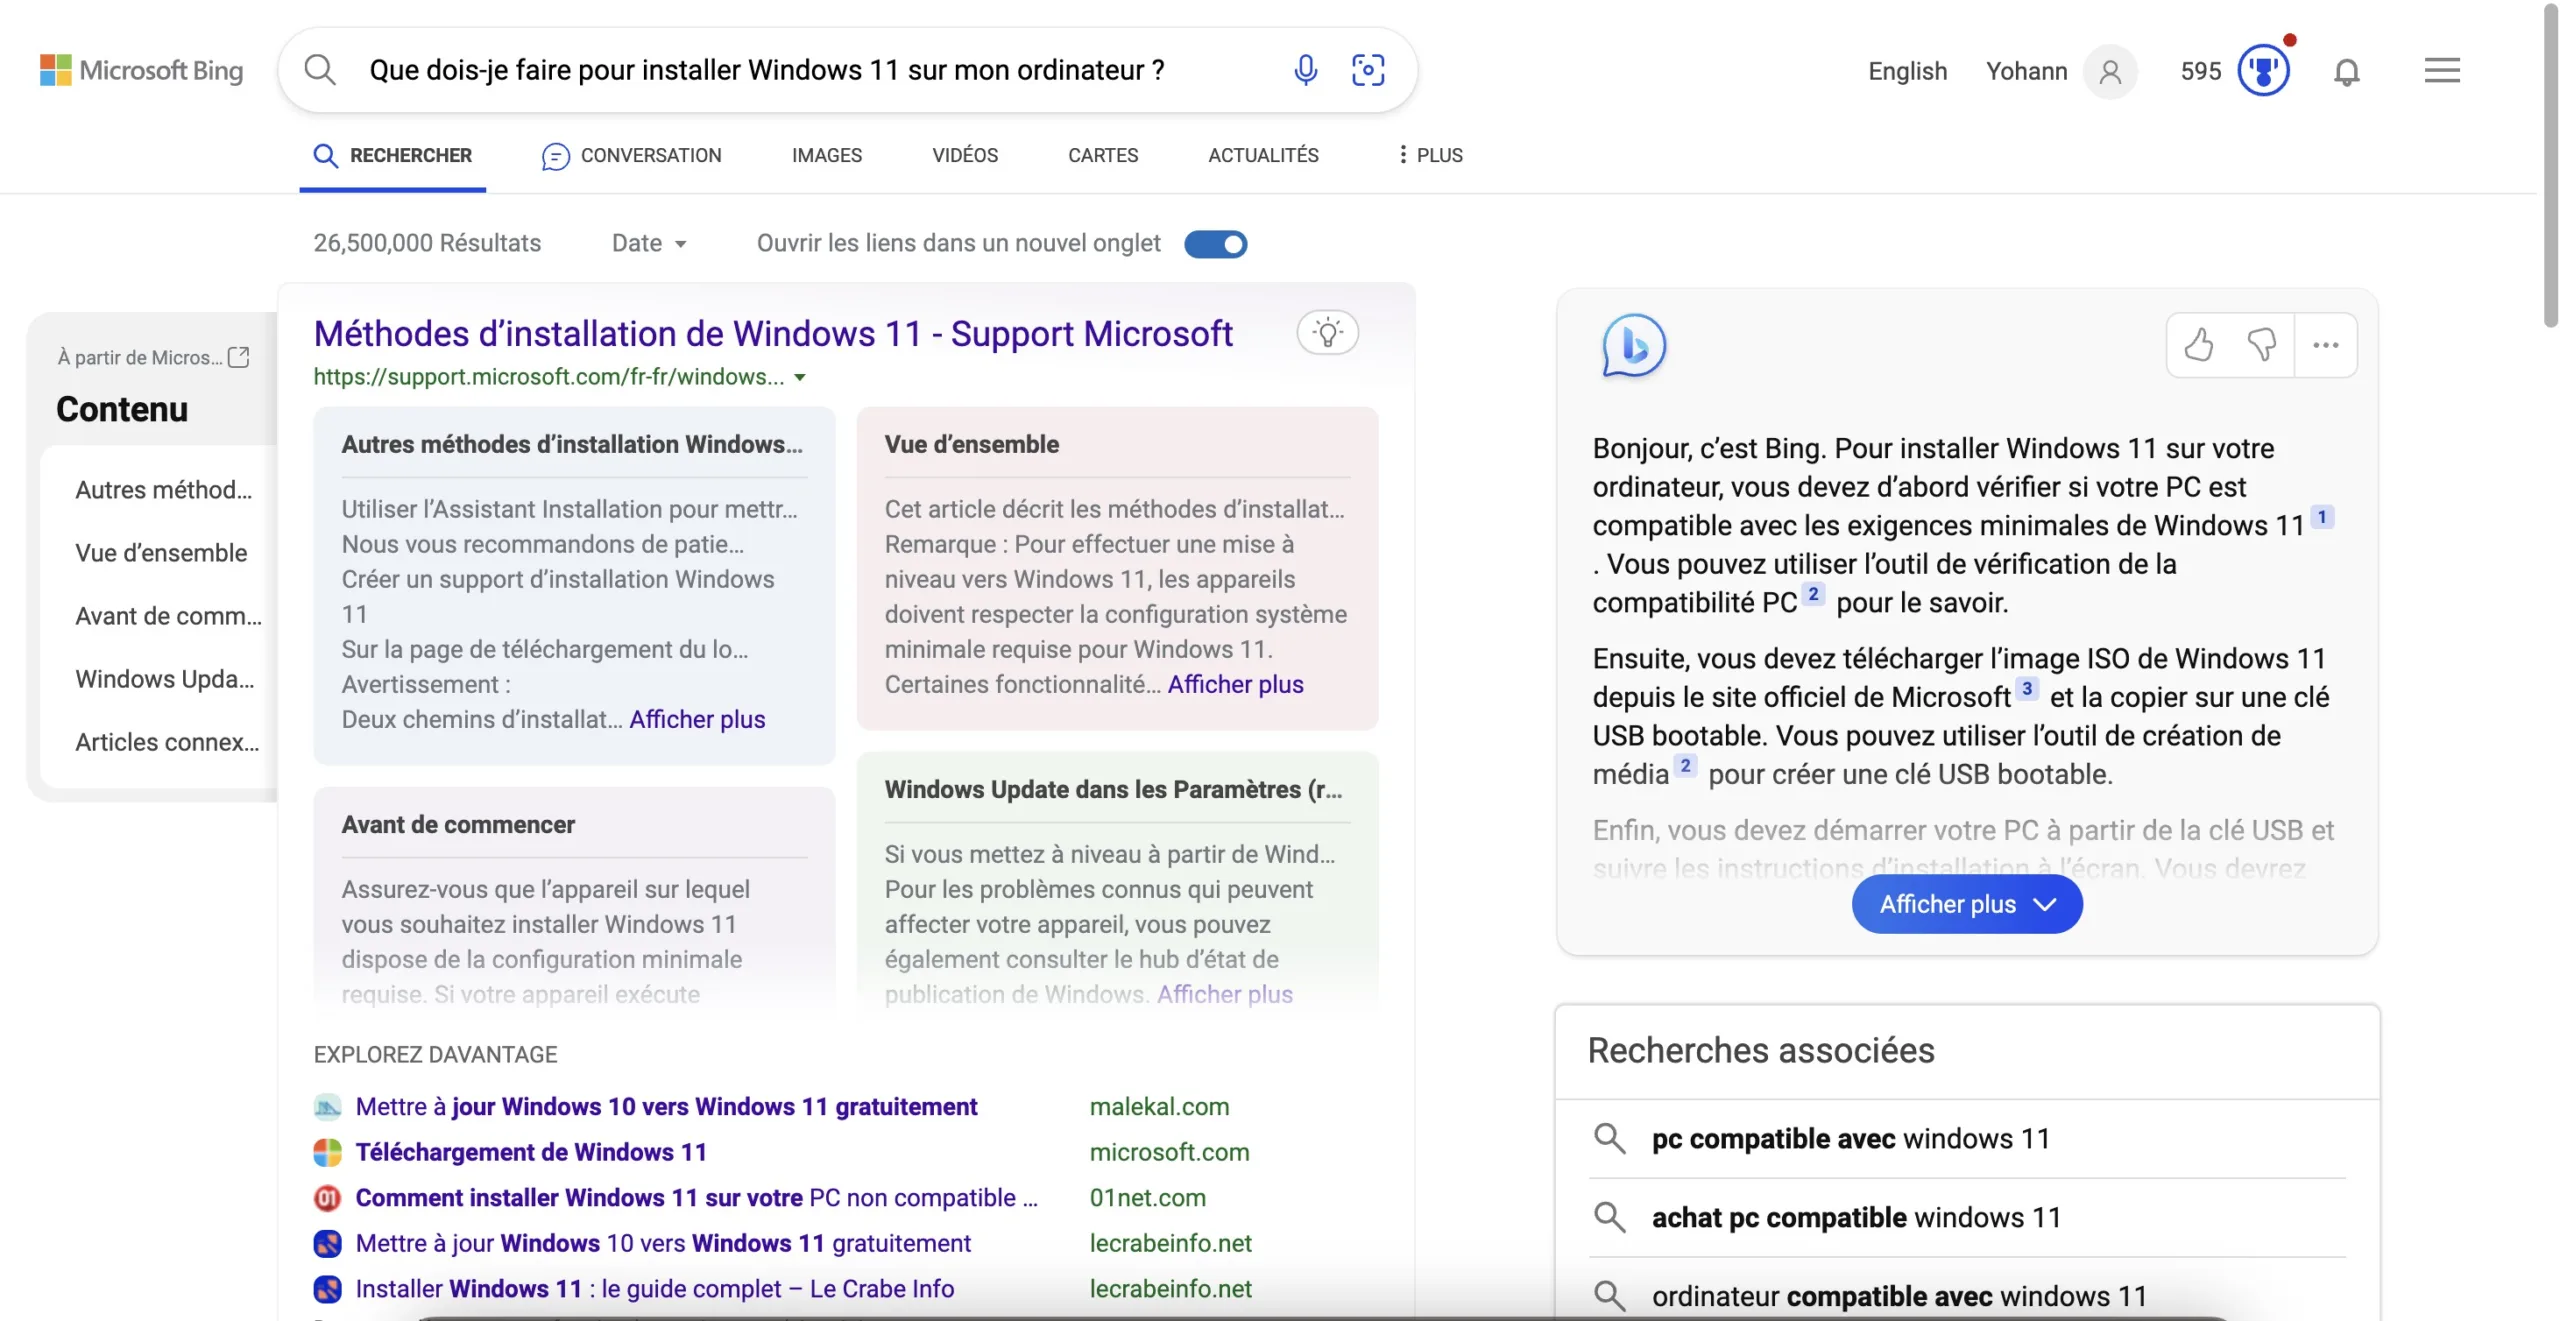Image resolution: width=2560 pixels, height=1321 pixels.
Task: Click the search magnifier icon in search box
Action: 320,70
